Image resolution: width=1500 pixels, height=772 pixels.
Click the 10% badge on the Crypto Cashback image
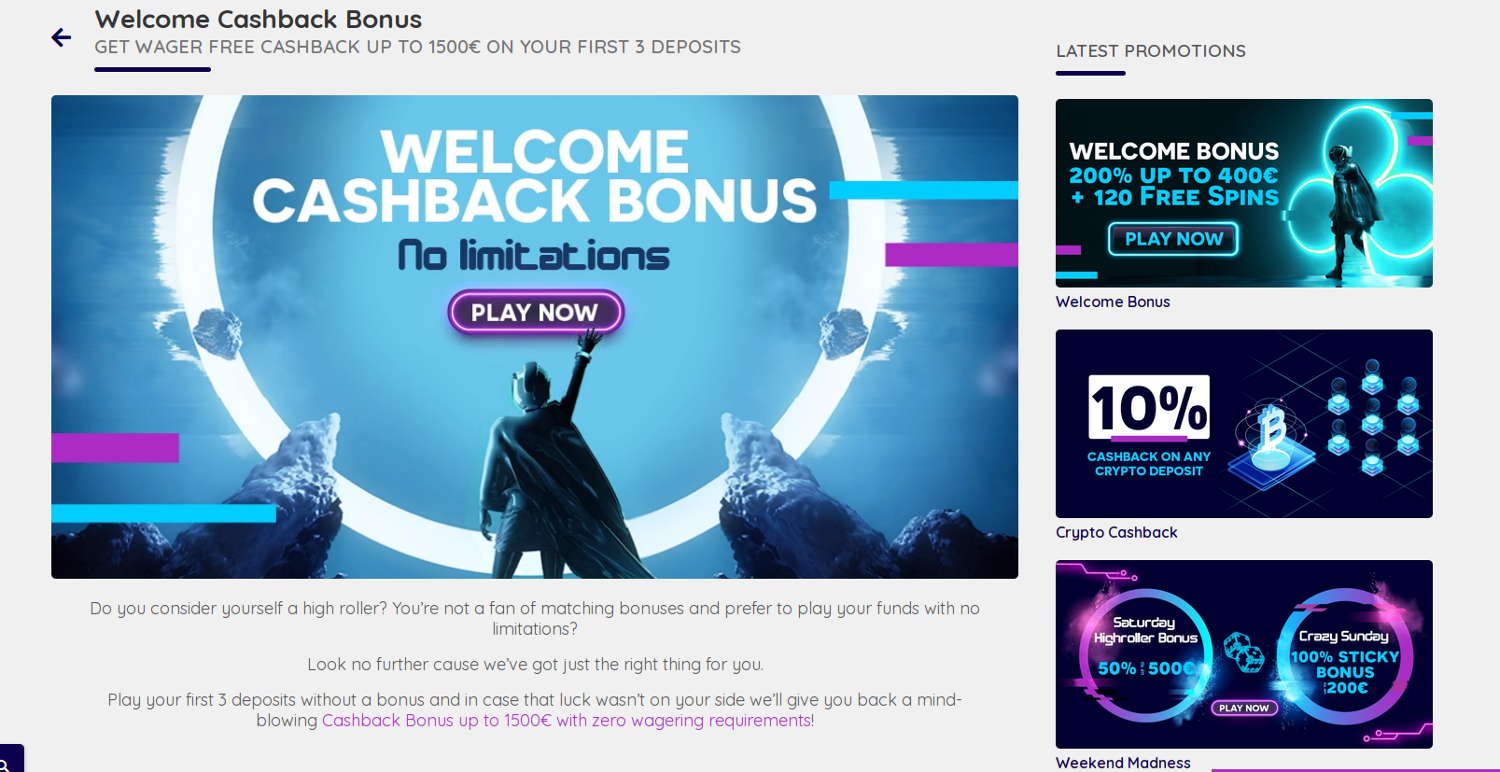1149,407
